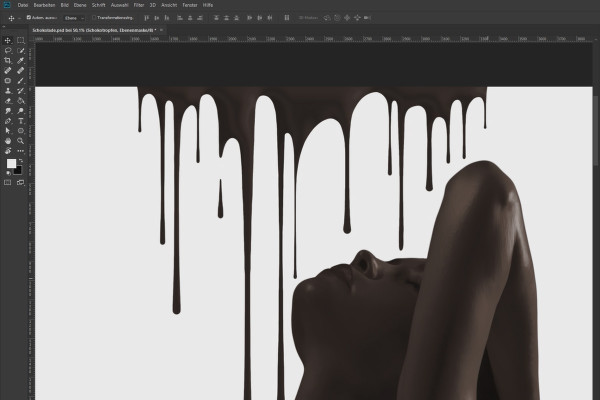Align right edges in options bar
This screenshot has height=400, width=600.
(200, 18)
